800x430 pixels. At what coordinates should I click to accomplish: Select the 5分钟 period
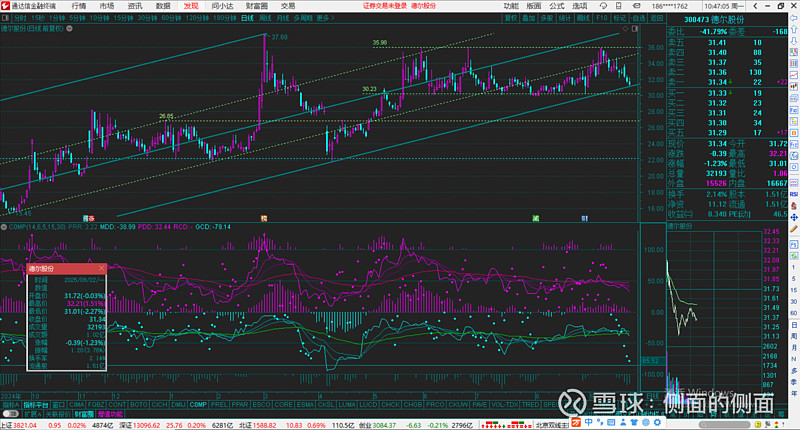point(77,18)
